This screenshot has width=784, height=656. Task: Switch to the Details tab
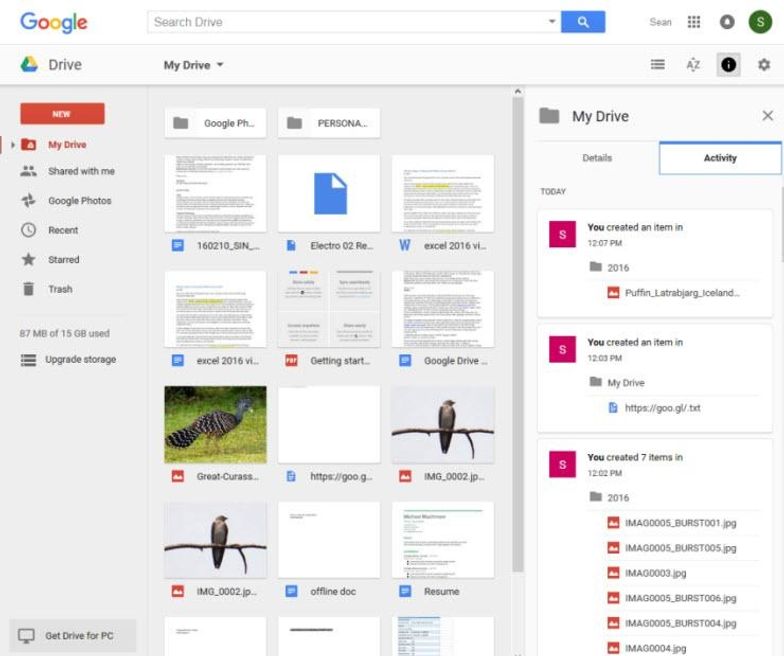(x=597, y=158)
